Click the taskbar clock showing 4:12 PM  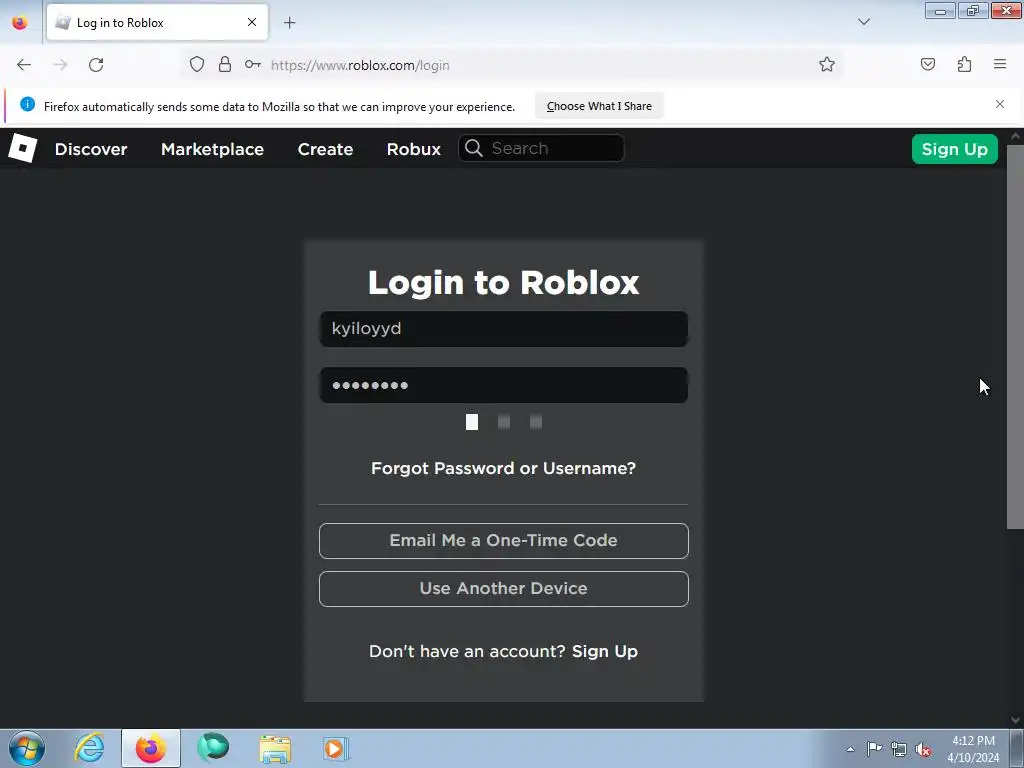coord(973,749)
